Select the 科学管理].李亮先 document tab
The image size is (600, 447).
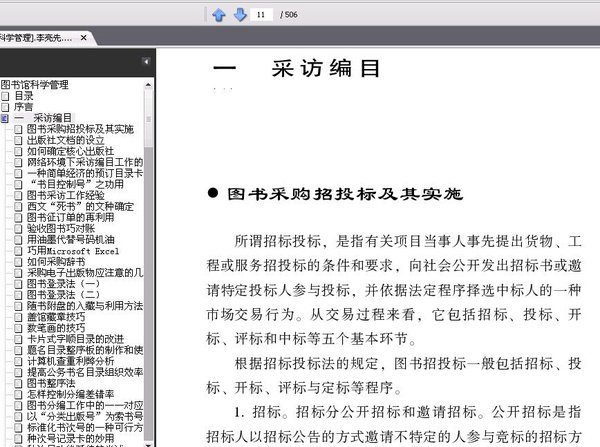(36, 38)
